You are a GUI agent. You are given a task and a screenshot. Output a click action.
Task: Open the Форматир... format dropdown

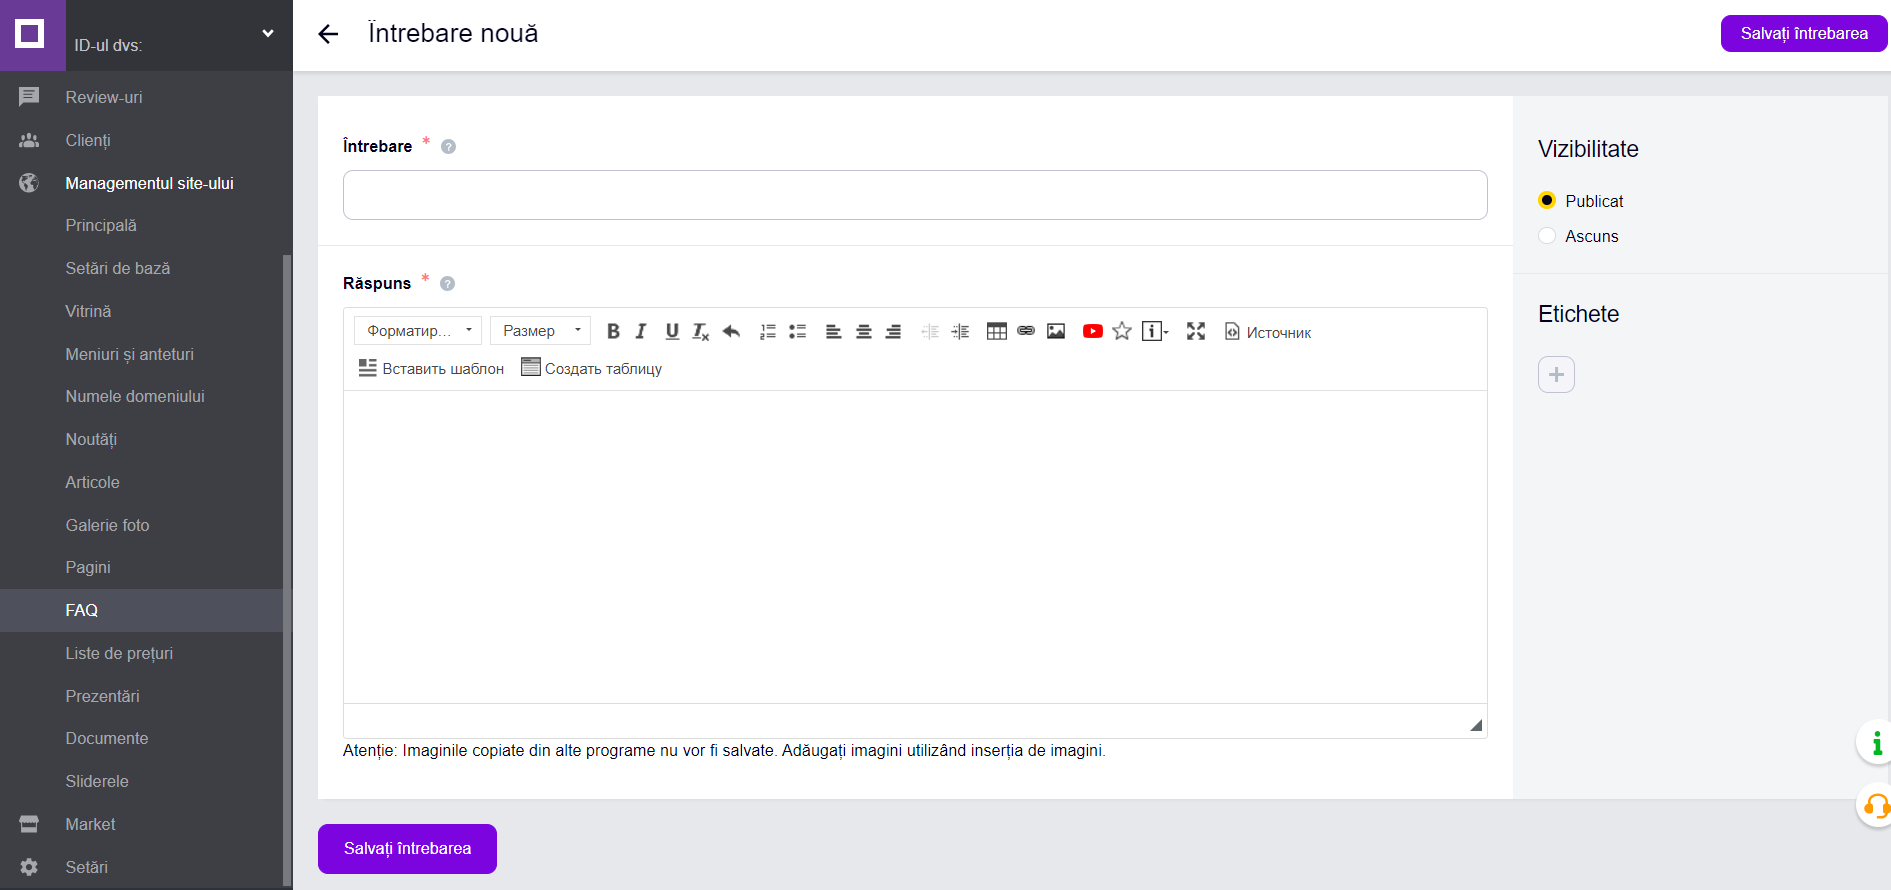[418, 331]
